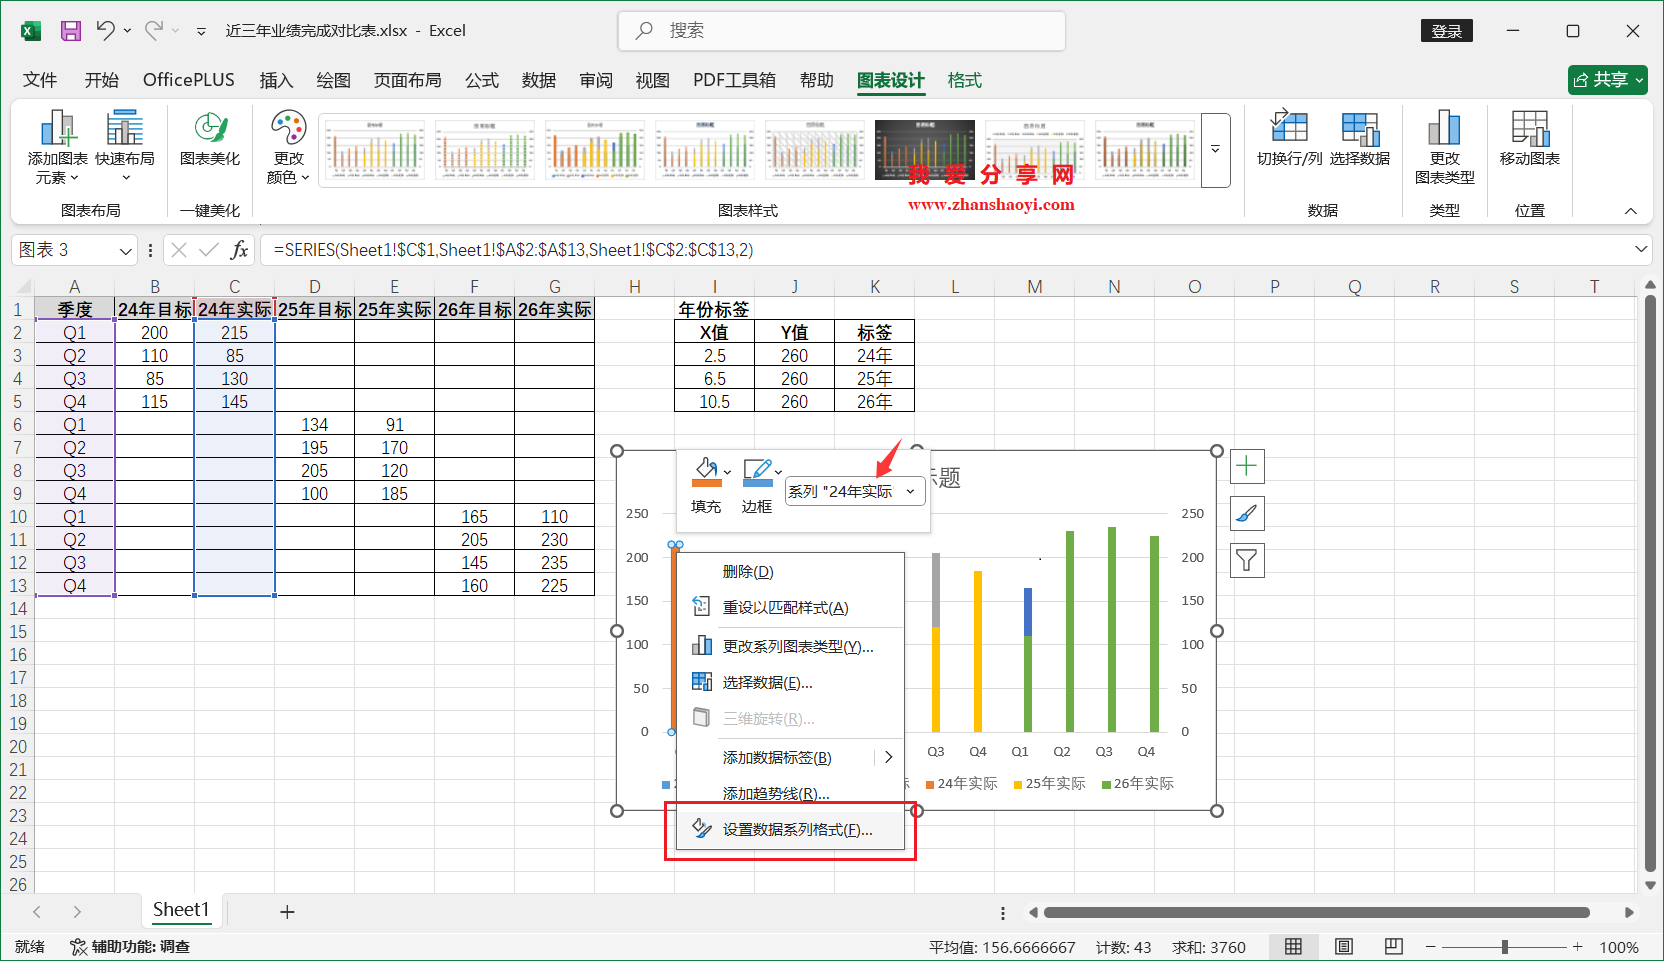
Task: Open Add Chart Element menu
Action: point(58,148)
